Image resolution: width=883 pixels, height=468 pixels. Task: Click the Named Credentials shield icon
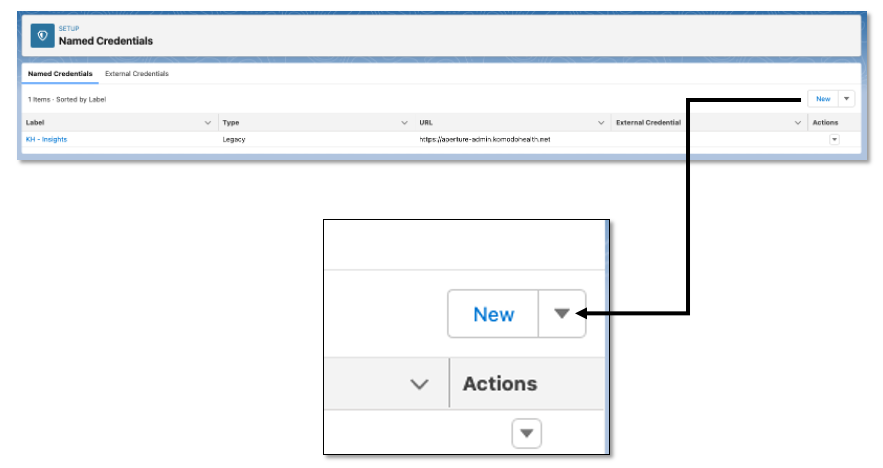[42, 35]
